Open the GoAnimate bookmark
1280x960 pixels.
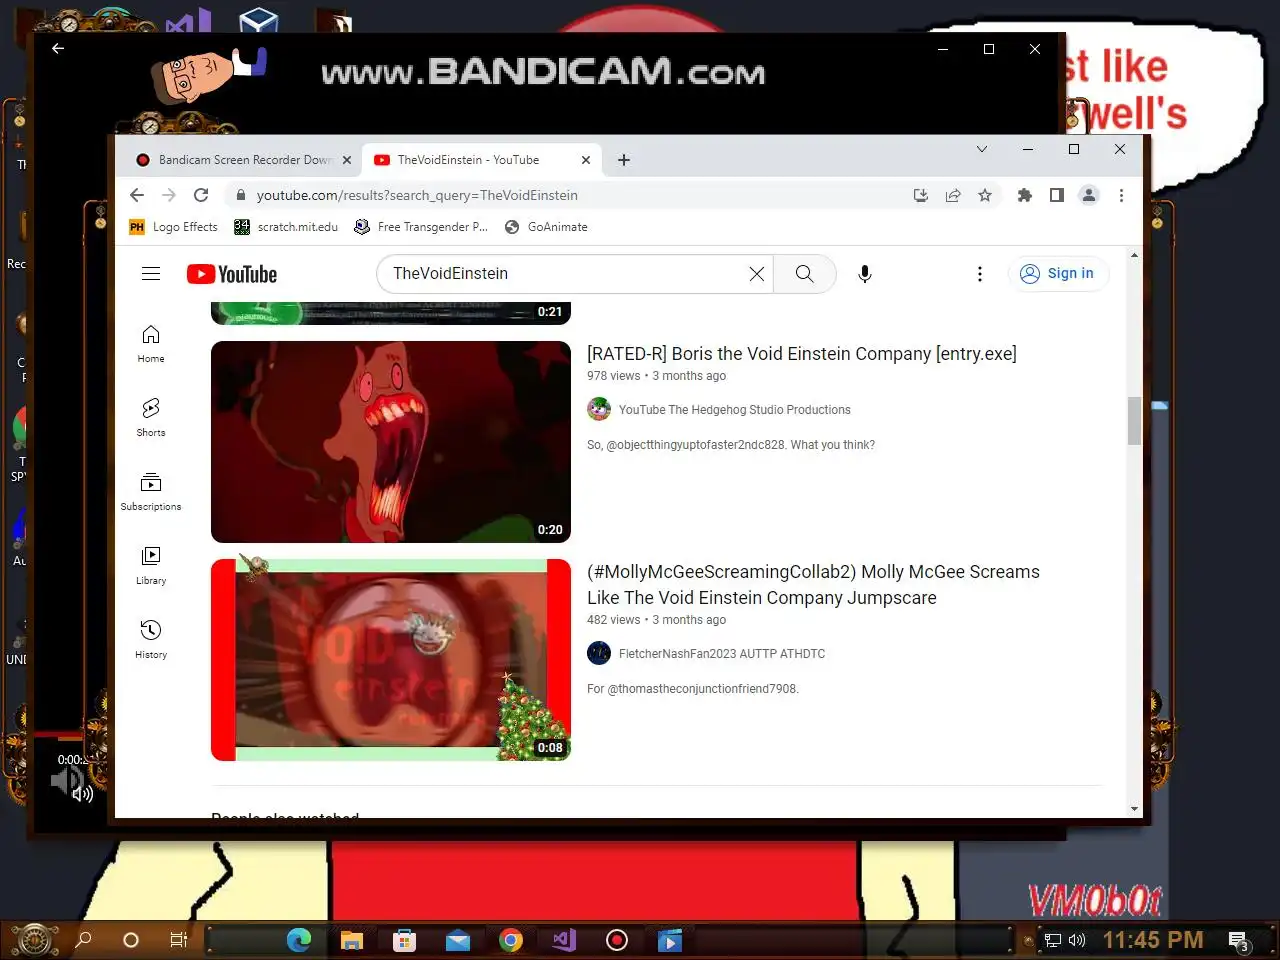(546, 227)
